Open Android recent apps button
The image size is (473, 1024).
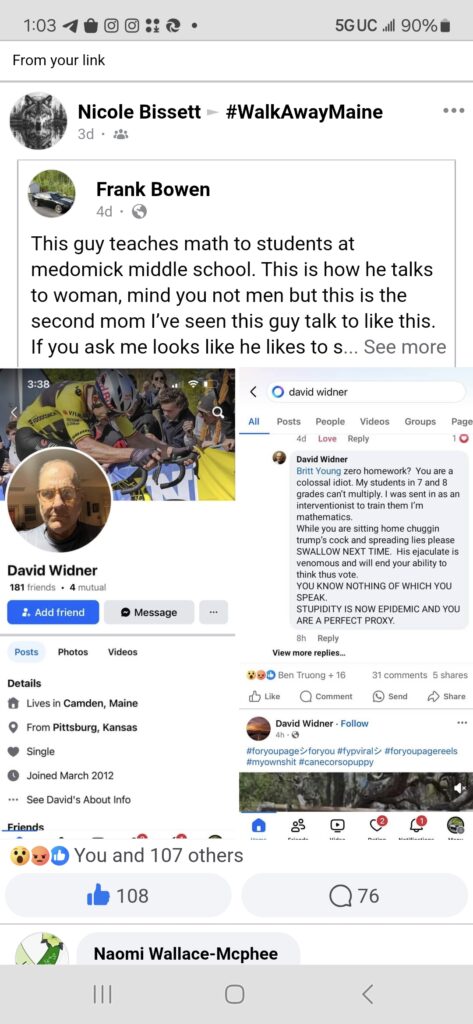pyautogui.click(x=103, y=994)
